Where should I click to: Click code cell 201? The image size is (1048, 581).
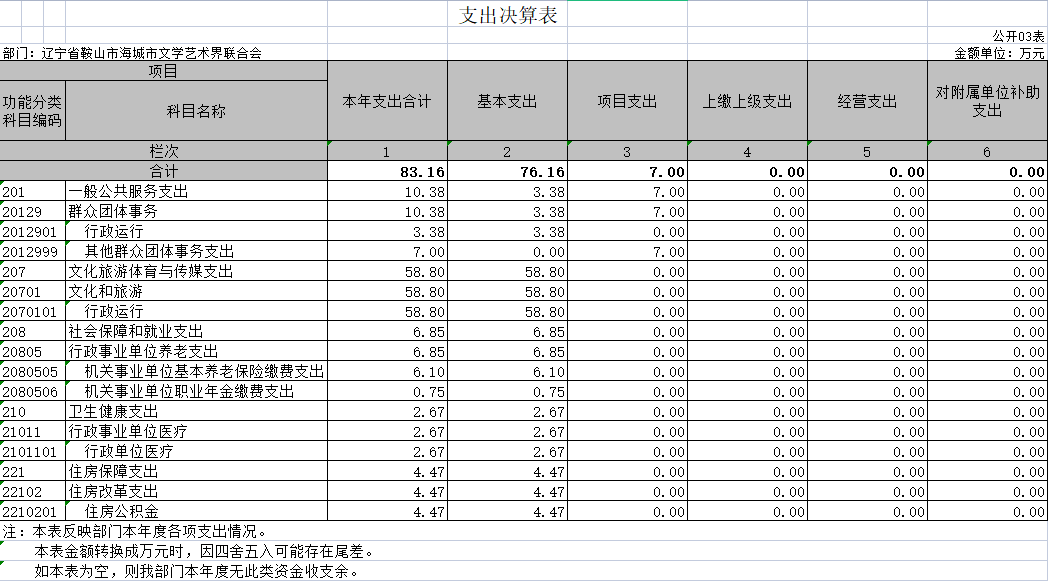32,192
